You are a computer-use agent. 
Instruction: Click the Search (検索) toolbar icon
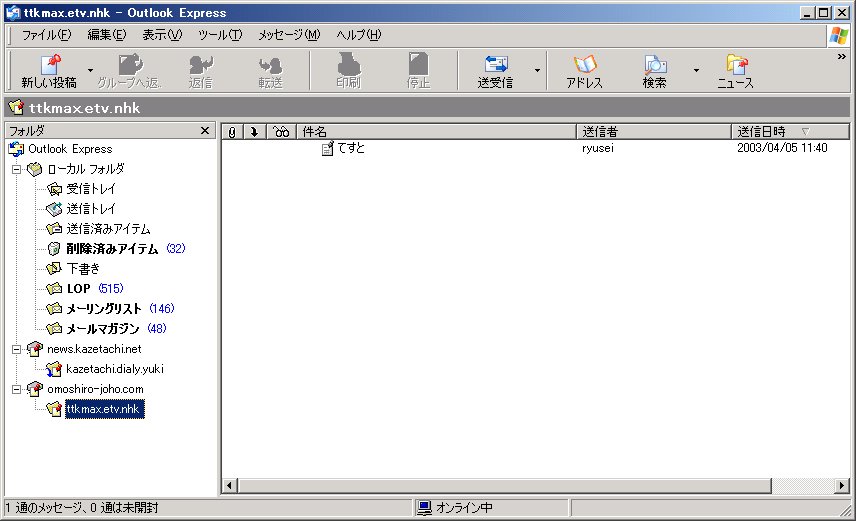pyautogui.click(x=655, y=71)
